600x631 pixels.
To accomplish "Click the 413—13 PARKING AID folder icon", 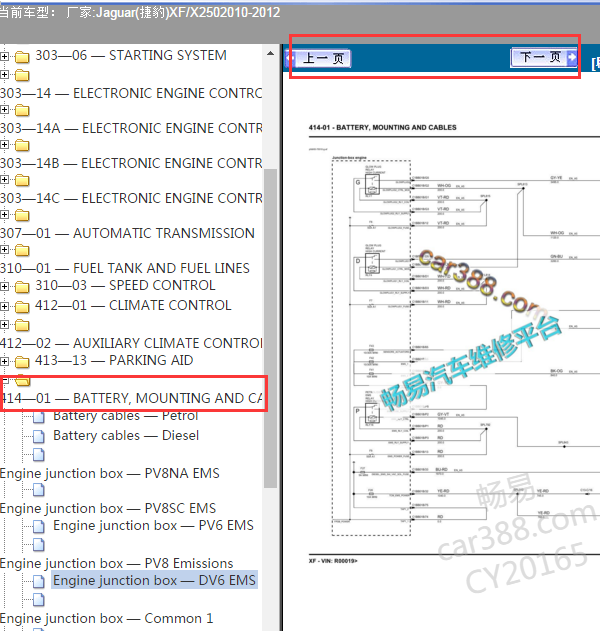I will tap(22, 362).
